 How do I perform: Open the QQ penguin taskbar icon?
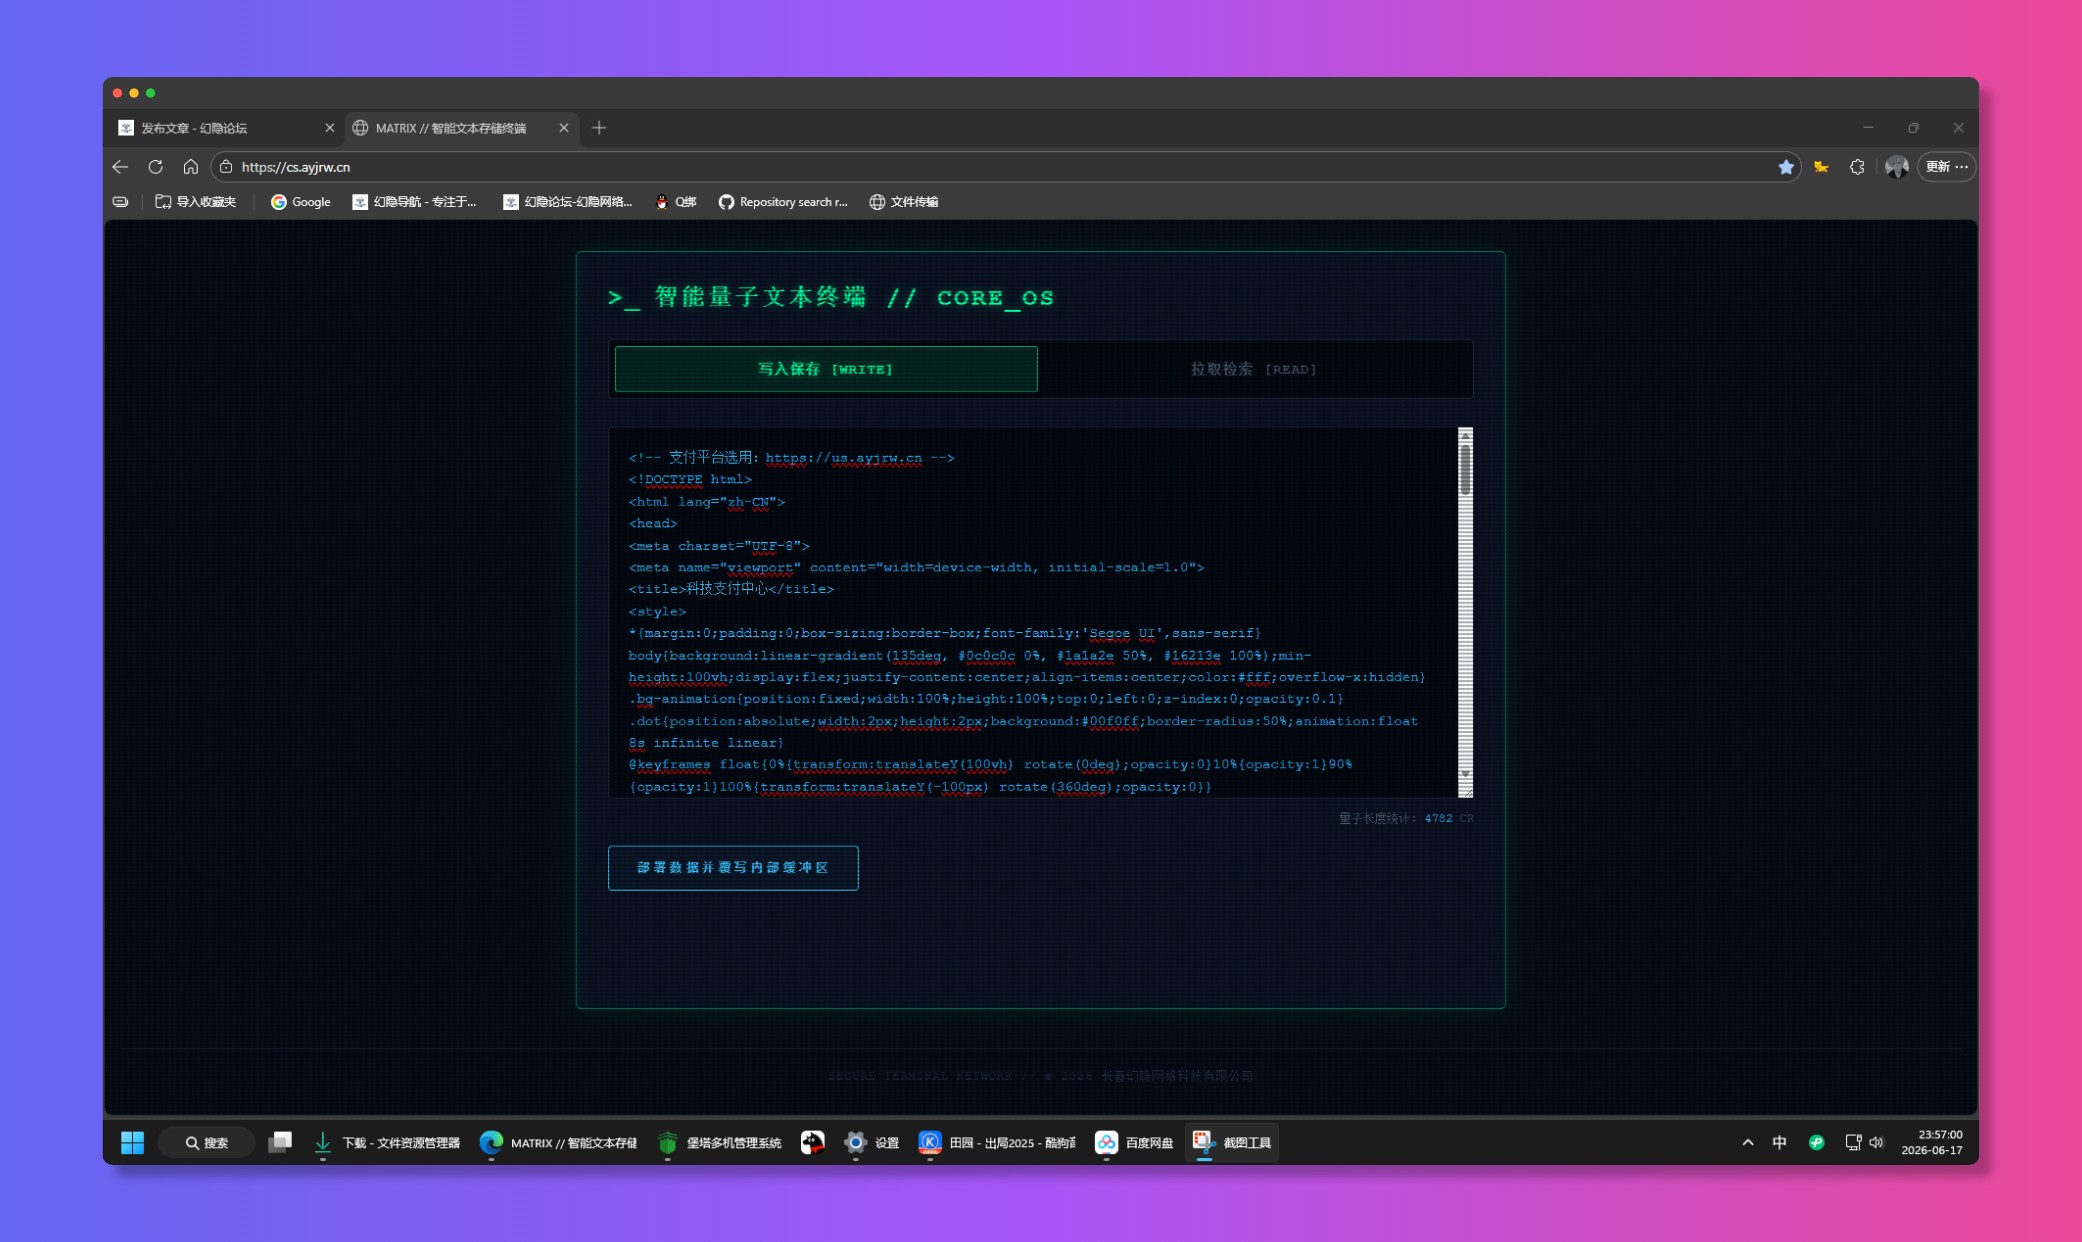(813, 1142)
